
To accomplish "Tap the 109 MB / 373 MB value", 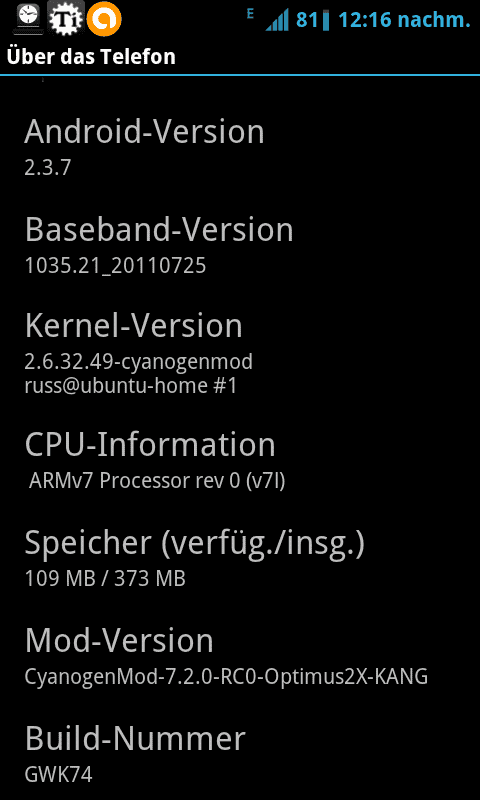I will 105,579.
